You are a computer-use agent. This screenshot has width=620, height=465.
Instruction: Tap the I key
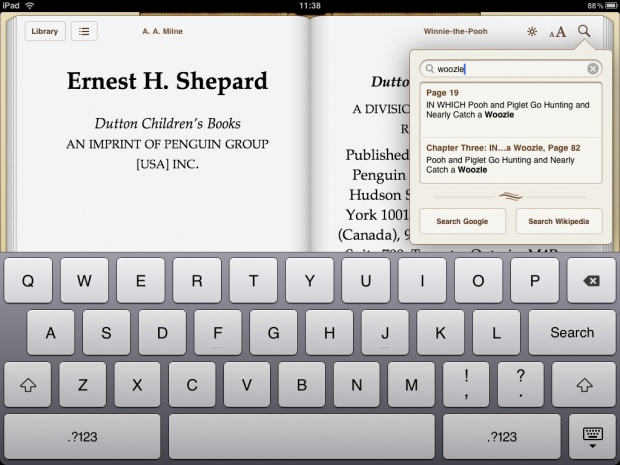tap(422, 280)
